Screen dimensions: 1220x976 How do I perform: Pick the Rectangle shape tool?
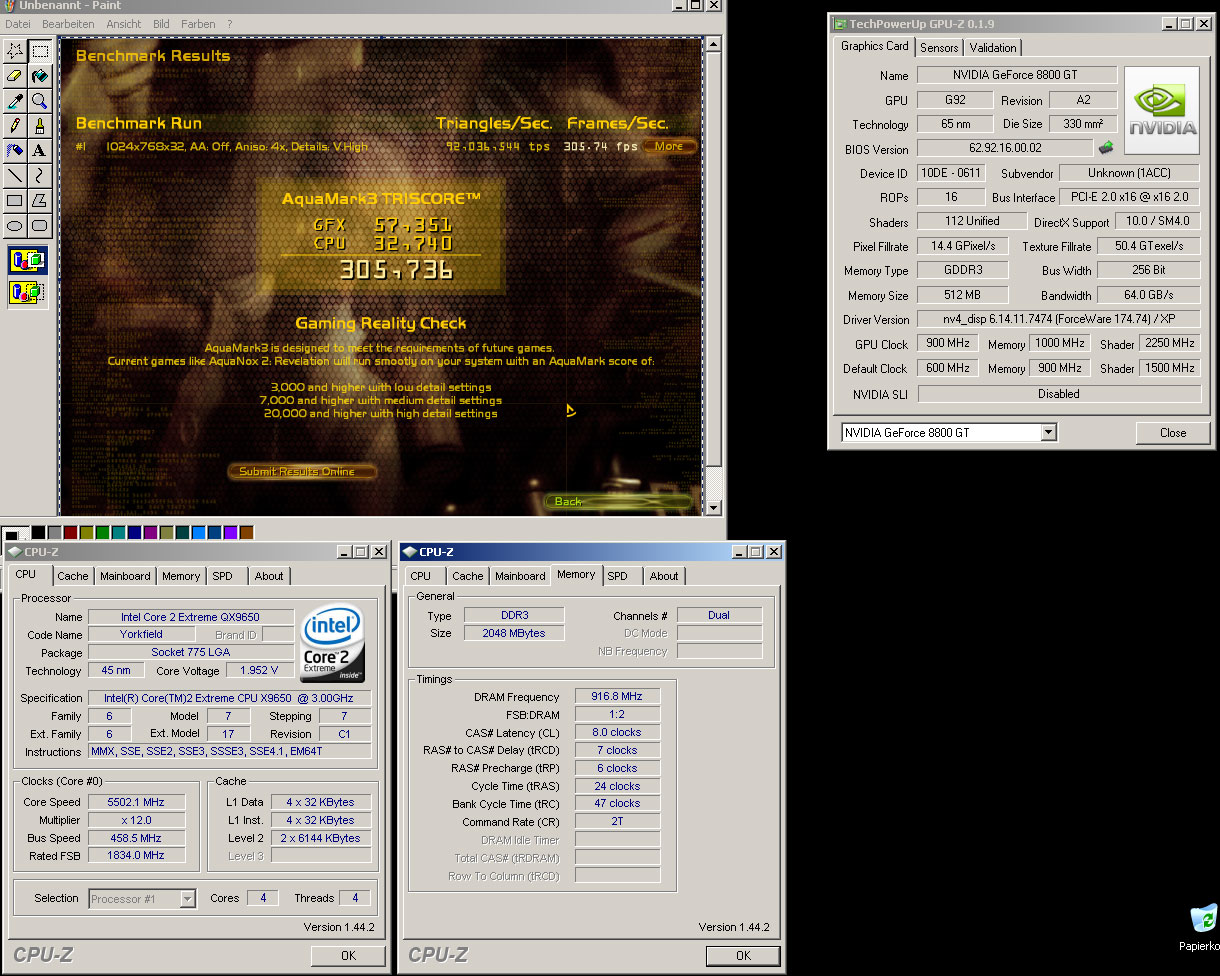coord(14,200)
